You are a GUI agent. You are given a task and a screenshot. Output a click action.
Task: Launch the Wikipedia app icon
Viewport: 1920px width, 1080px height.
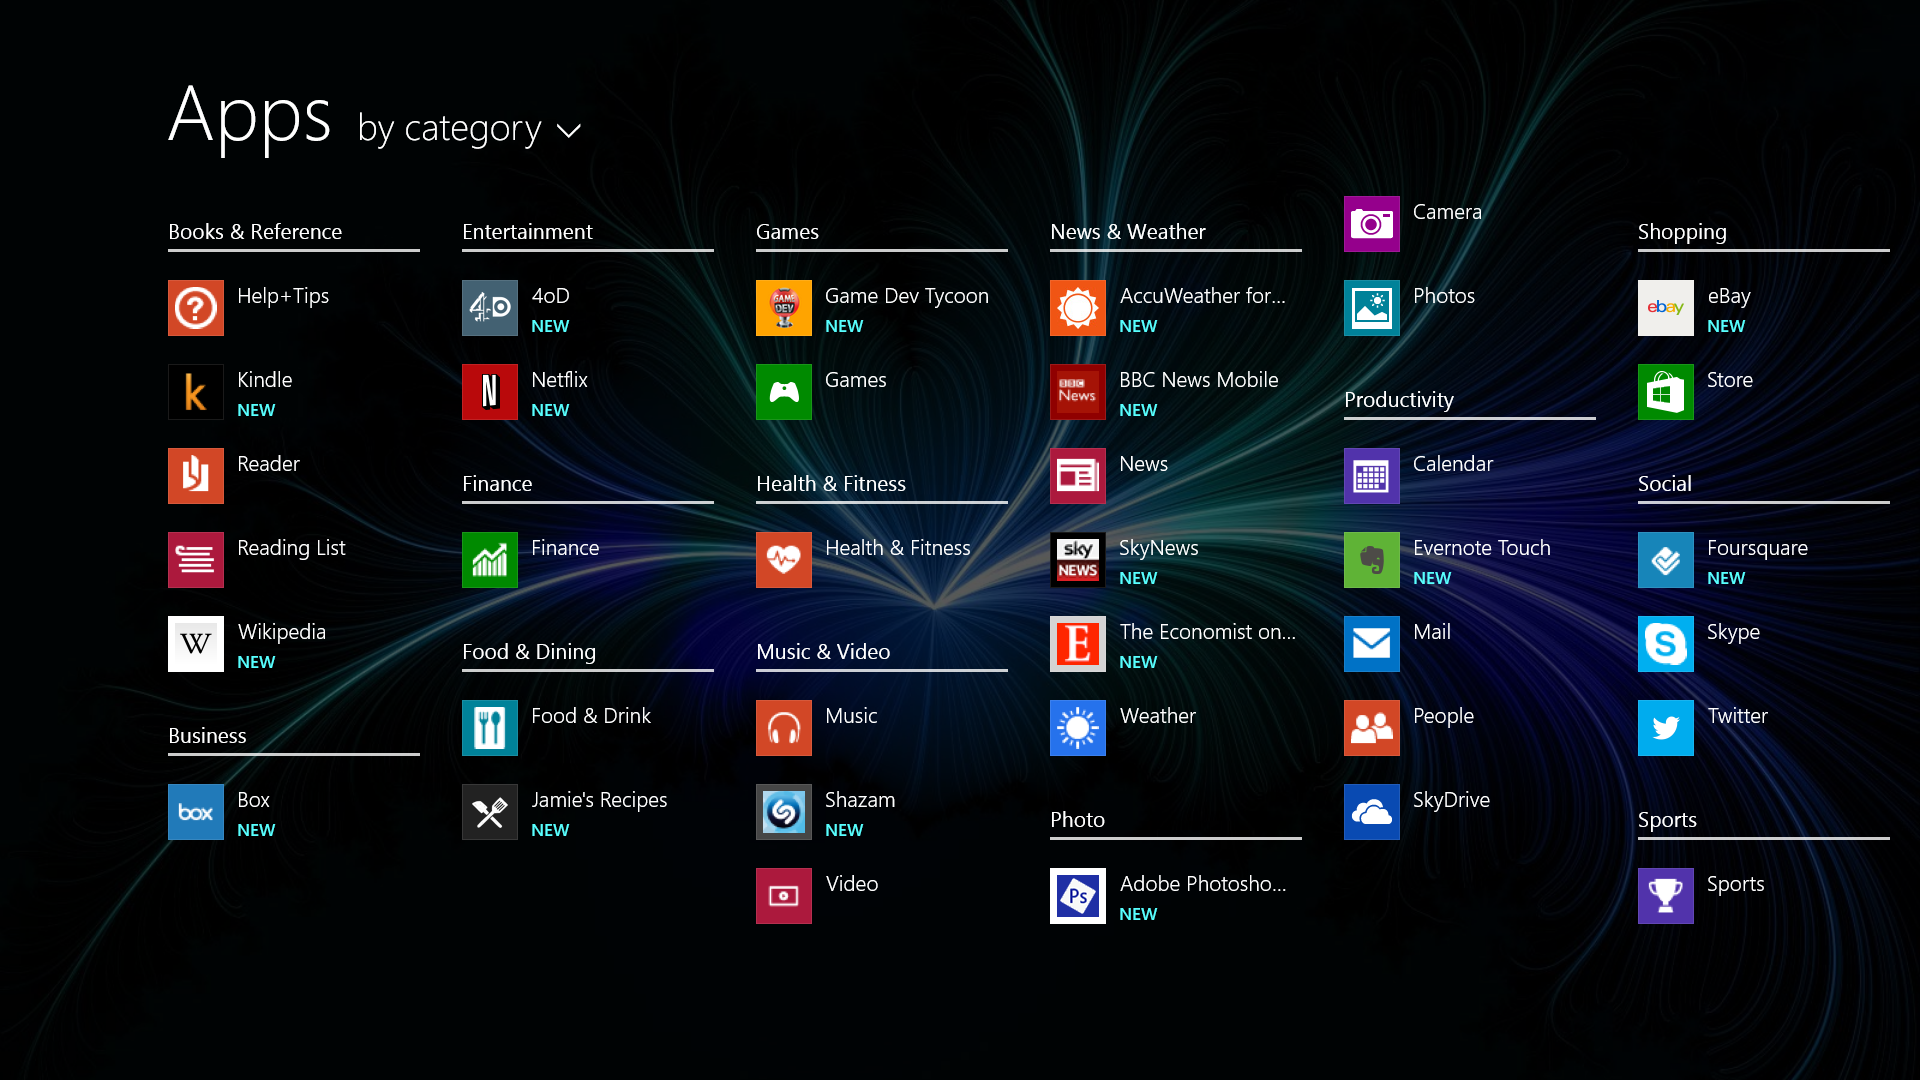196,644
